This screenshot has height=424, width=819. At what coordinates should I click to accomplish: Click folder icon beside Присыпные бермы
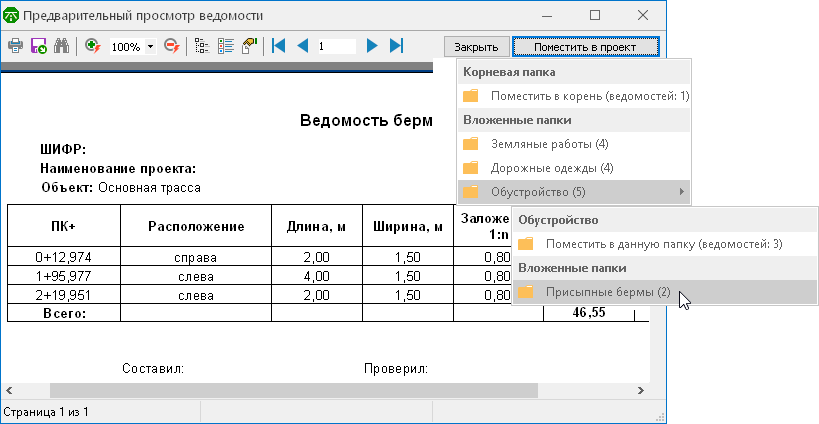click(525, 292)
